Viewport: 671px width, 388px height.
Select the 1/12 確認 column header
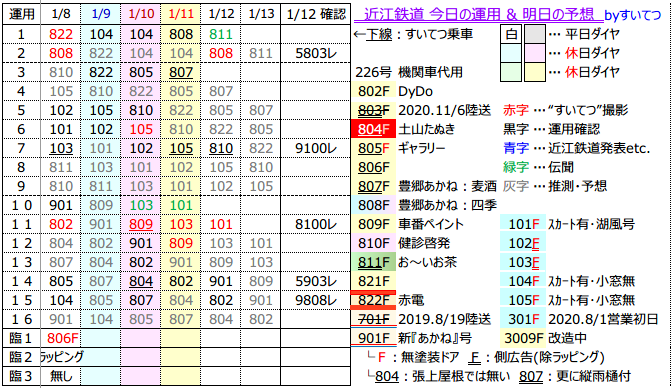point(316,15)
